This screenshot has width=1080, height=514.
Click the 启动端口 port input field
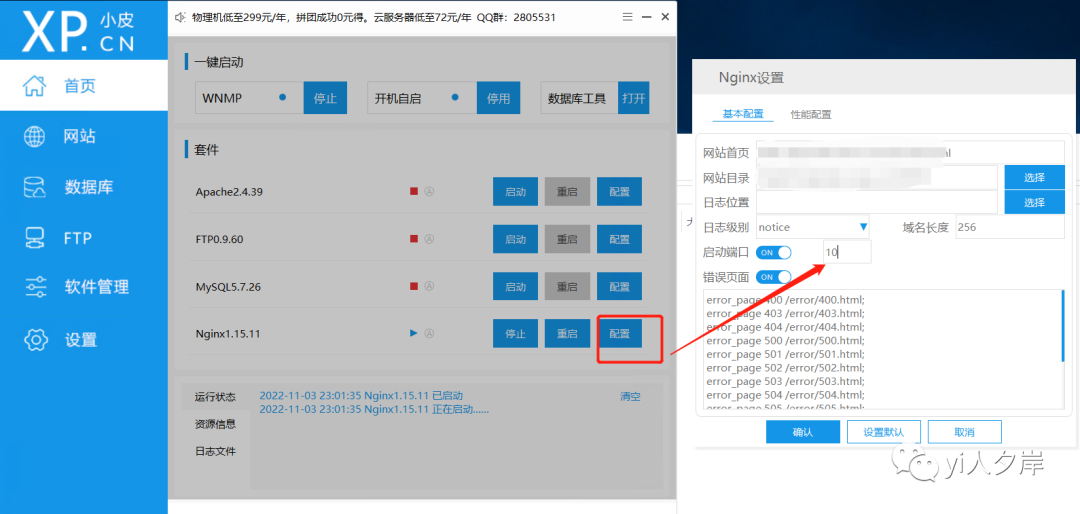pos(847,252)
